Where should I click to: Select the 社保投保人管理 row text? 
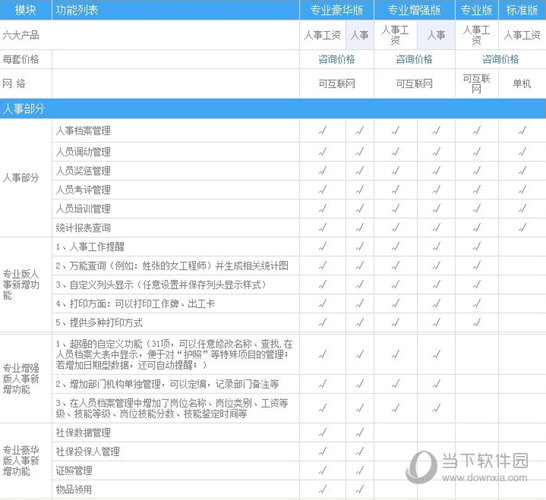(x=88, y=452)
